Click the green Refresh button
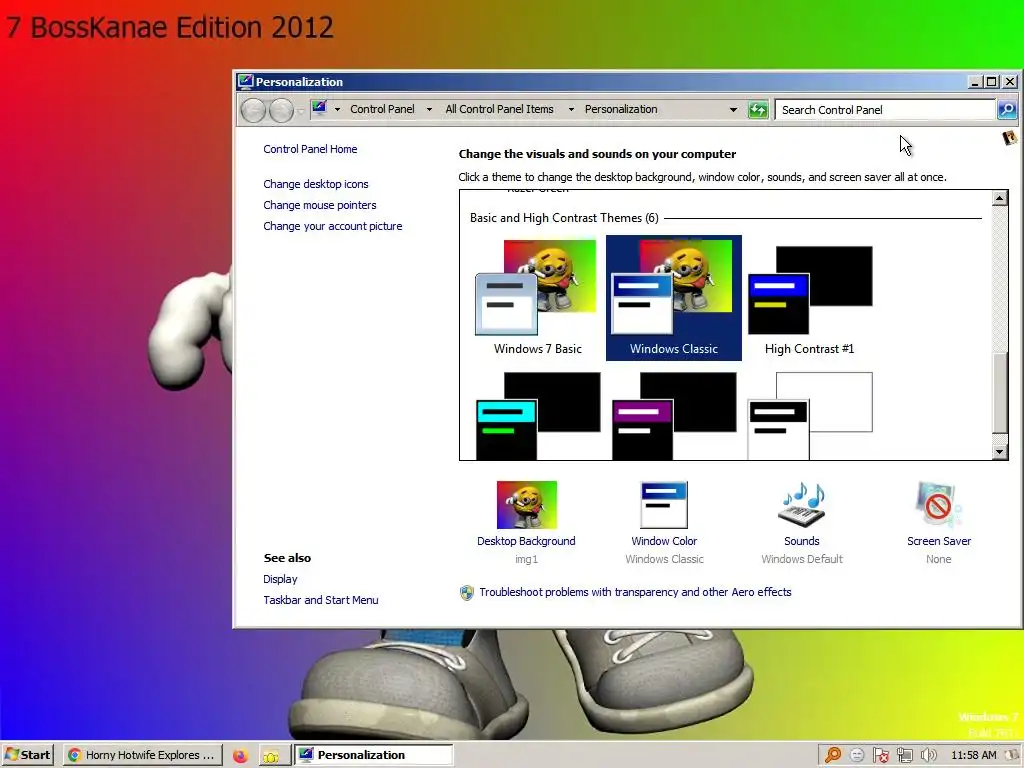1024x768 pixels. 758,110
